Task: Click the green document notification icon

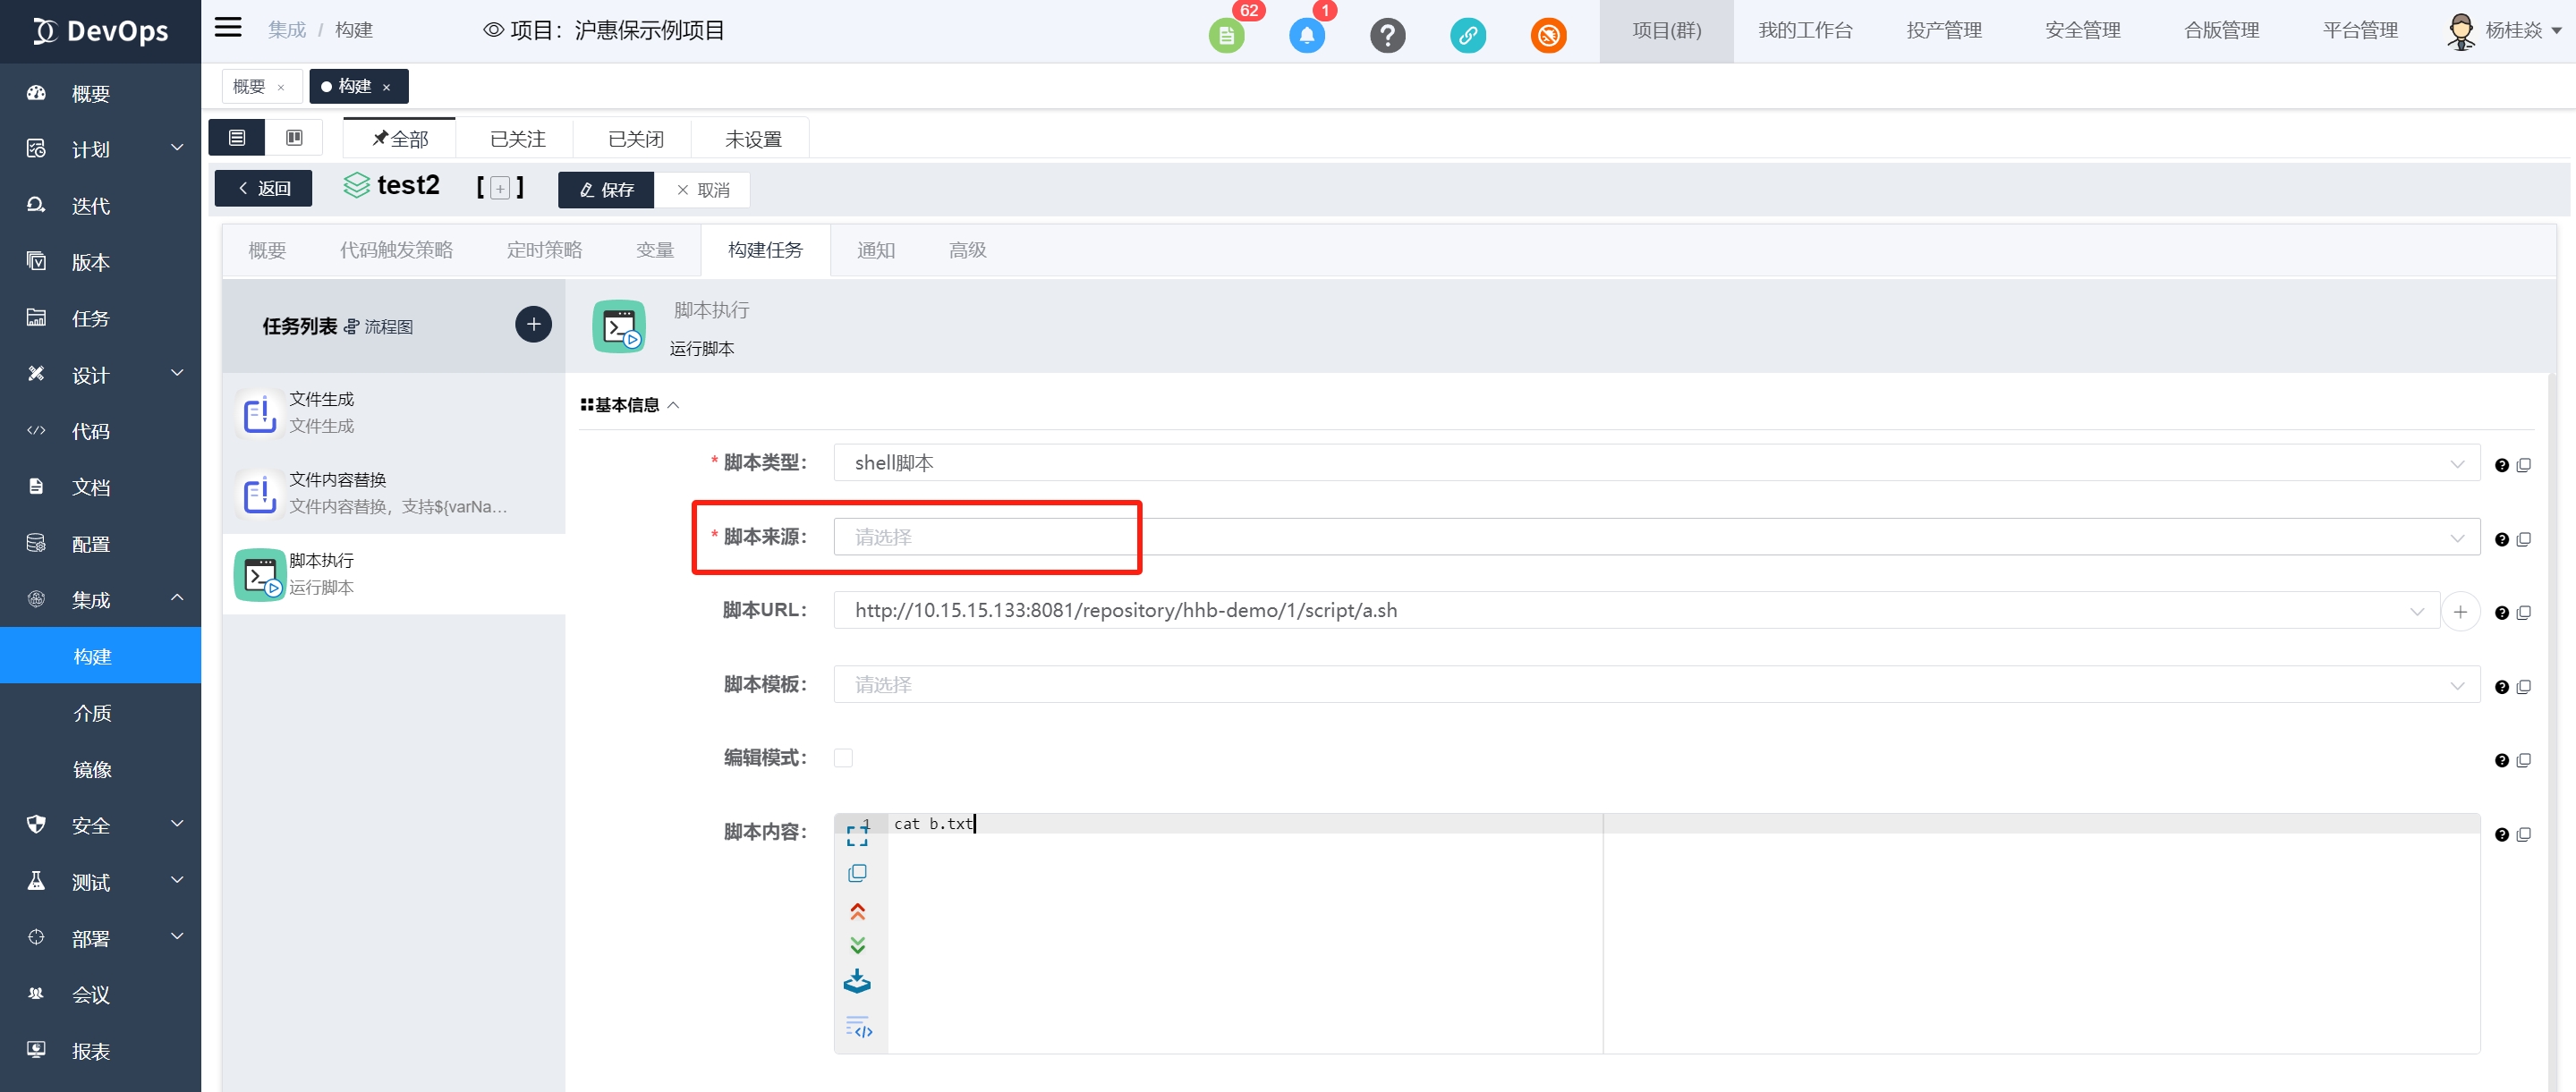Action: pos(1226,36)
